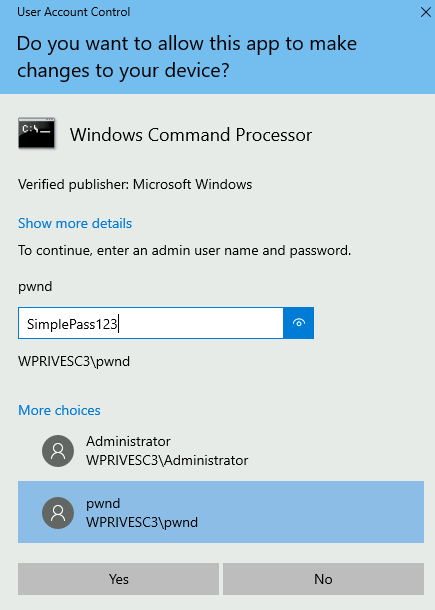Click the Command Prompt application icon

click(37, 133)
